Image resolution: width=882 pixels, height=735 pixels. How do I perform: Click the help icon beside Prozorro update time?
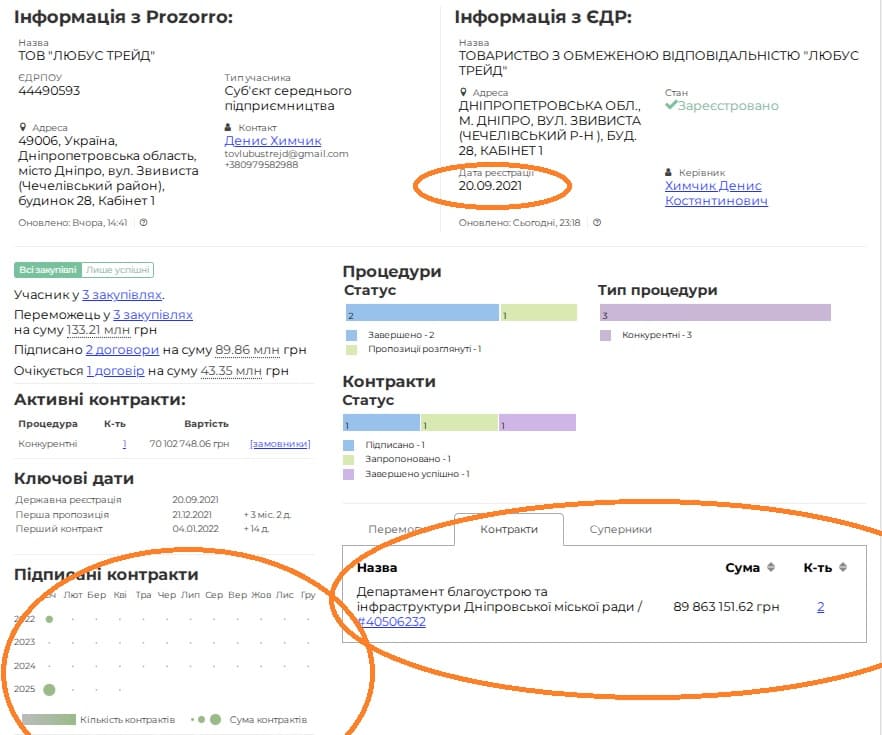[x=143, y=223]
